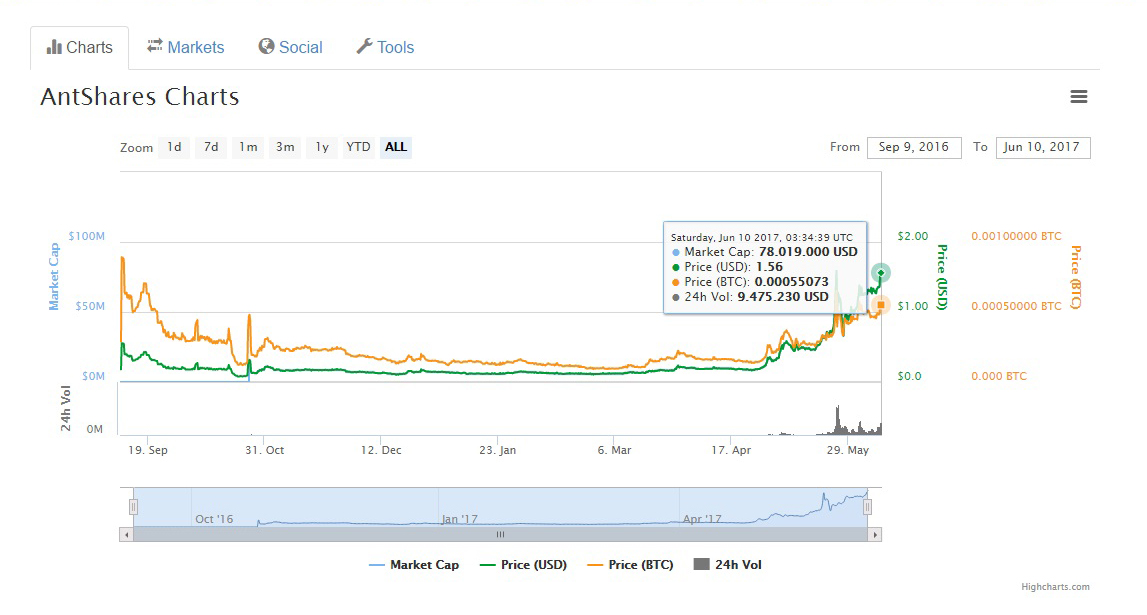The image size is (1147, 615).
Task: Click the Jan '17 navigator label
Action: click(459, 519)
